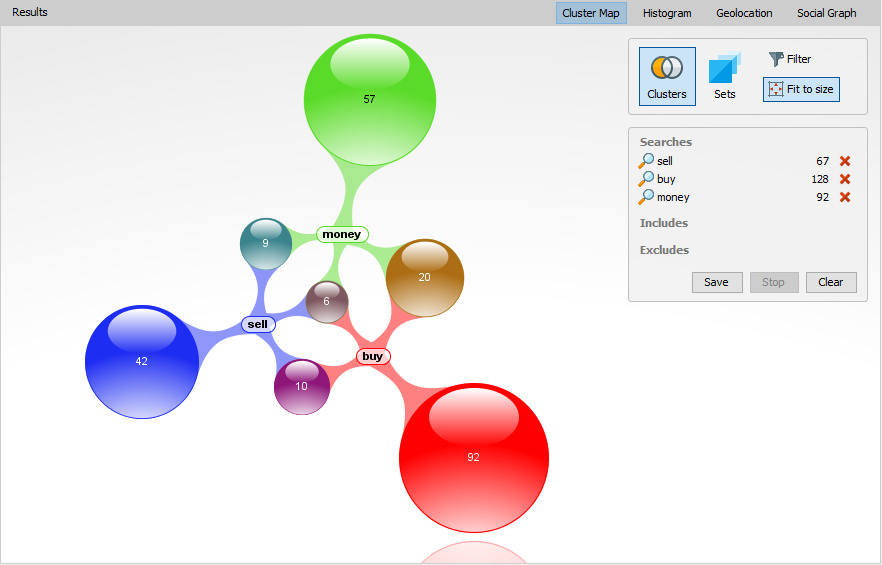Switch to the Sets view icon
The height and width of the screenshot is (565, 882).
(x=724, y=76)
